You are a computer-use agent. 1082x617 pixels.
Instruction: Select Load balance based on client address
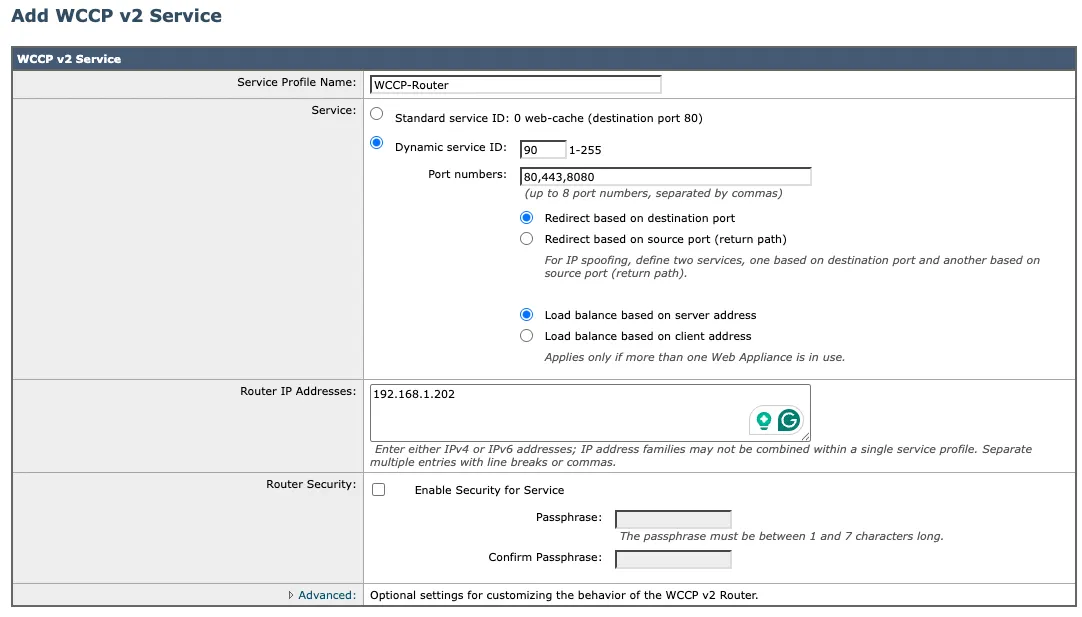pyautogui.click(x=527, y=336)
